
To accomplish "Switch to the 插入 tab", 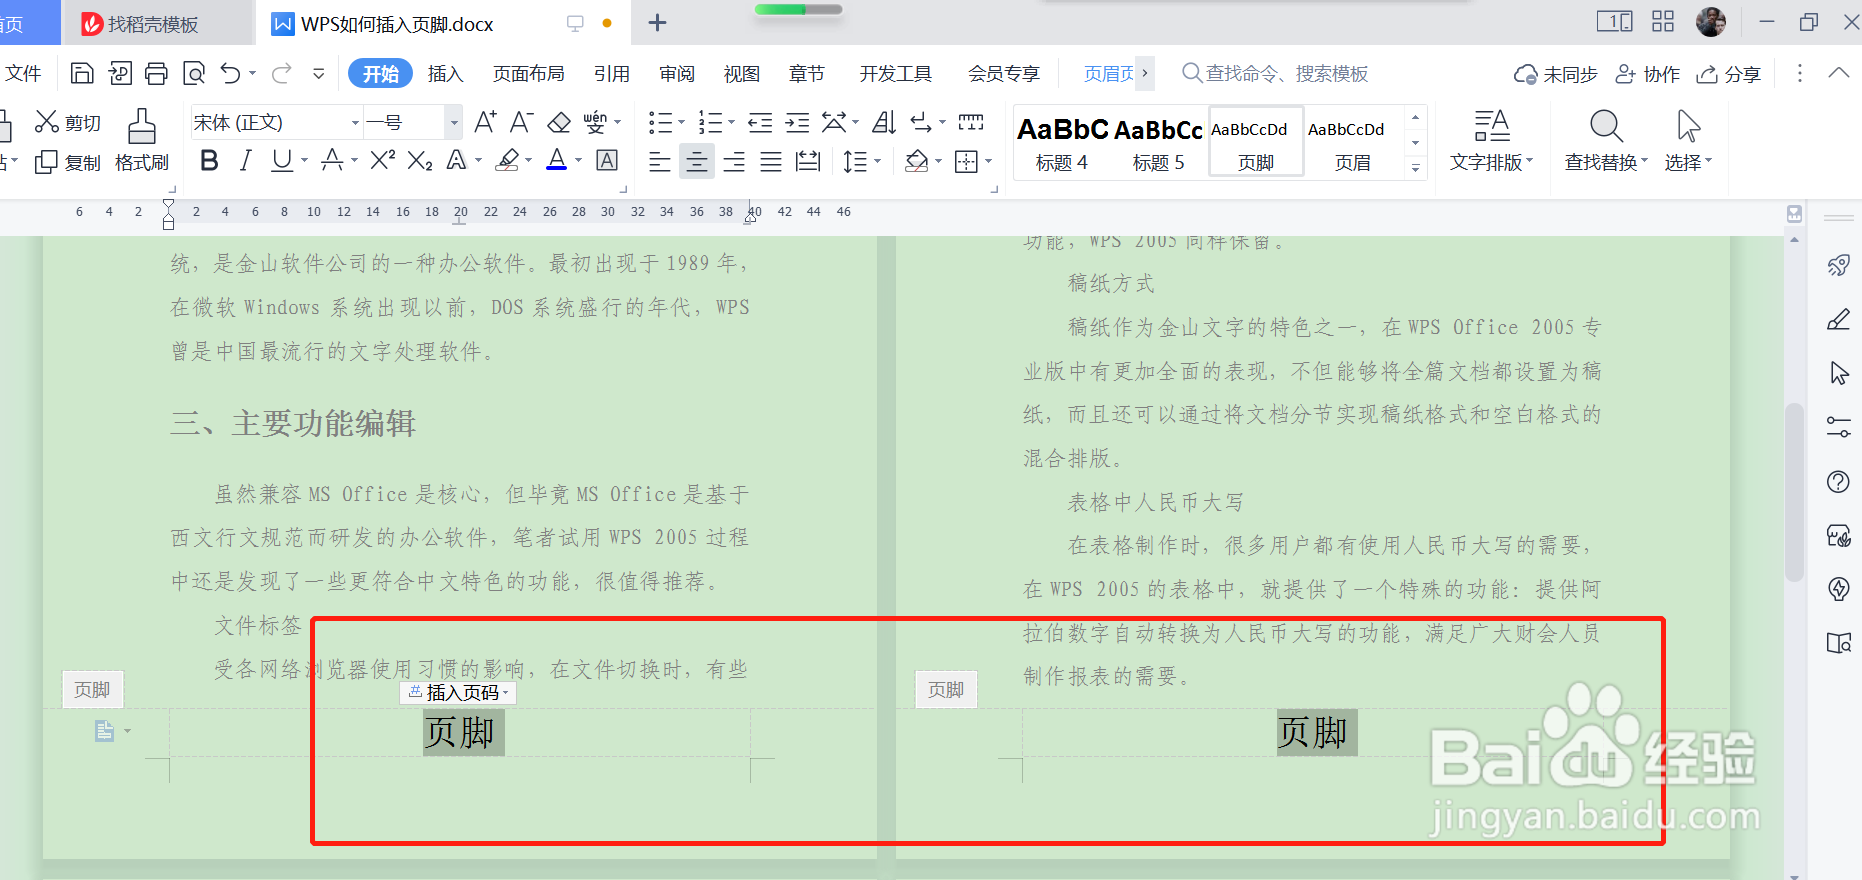I will coord(445,73).
